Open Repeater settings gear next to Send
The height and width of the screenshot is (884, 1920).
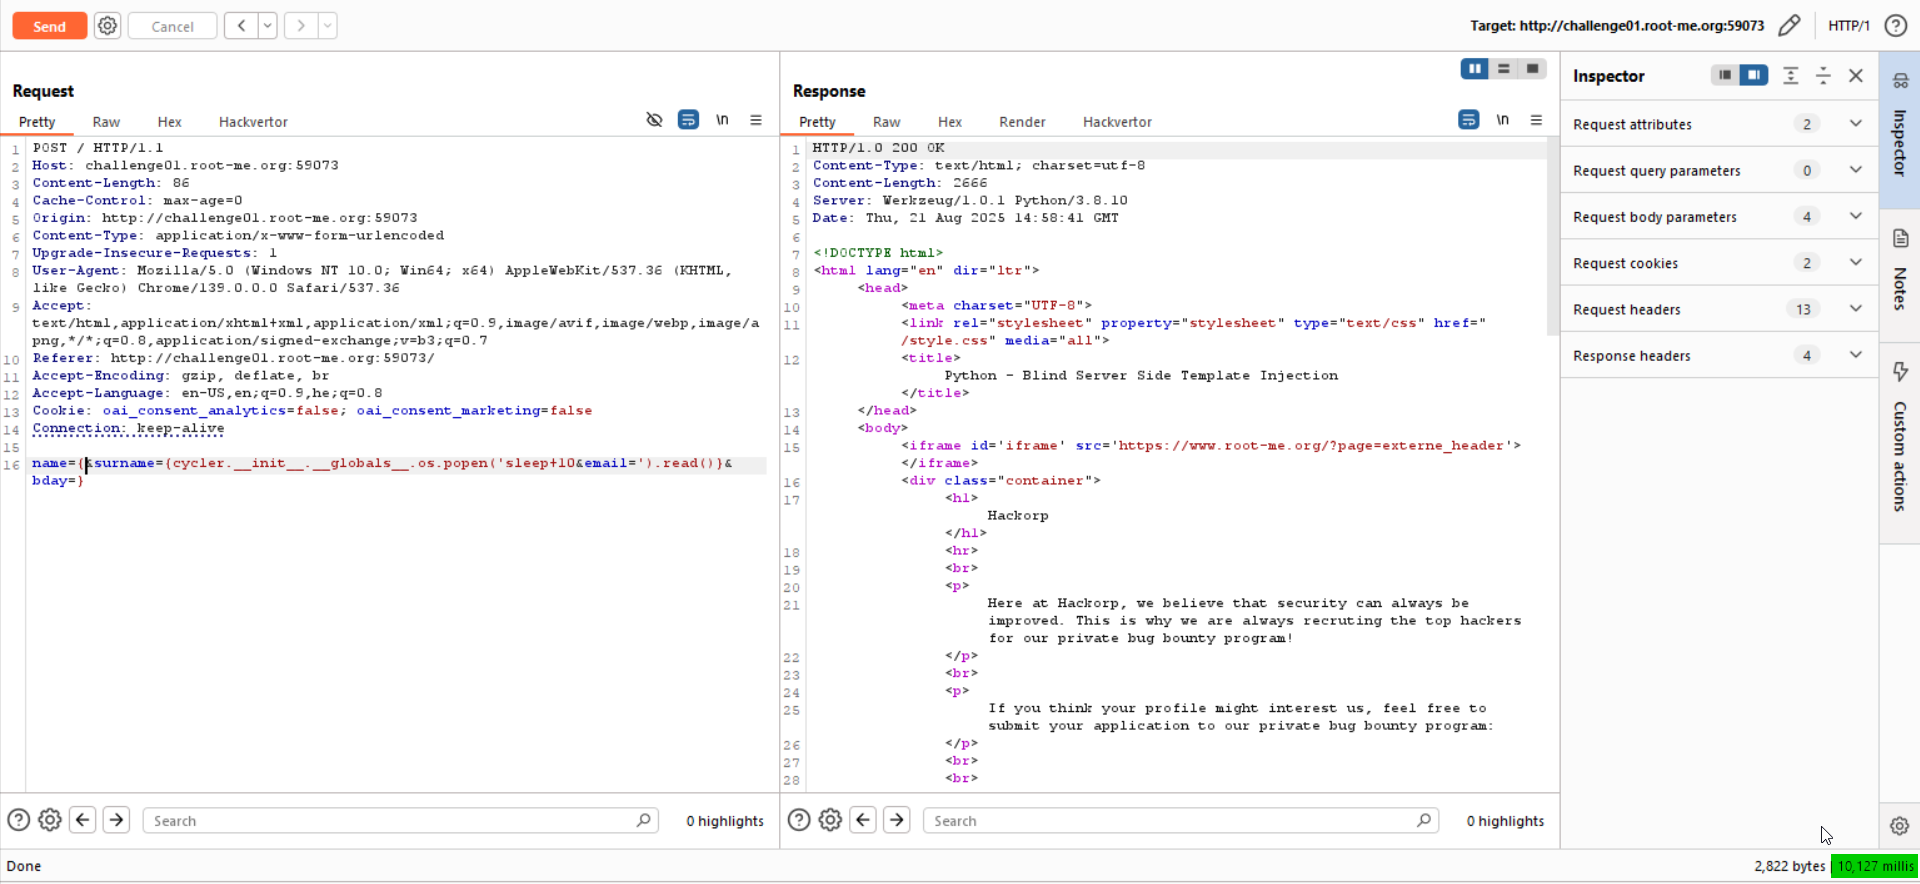107,26
